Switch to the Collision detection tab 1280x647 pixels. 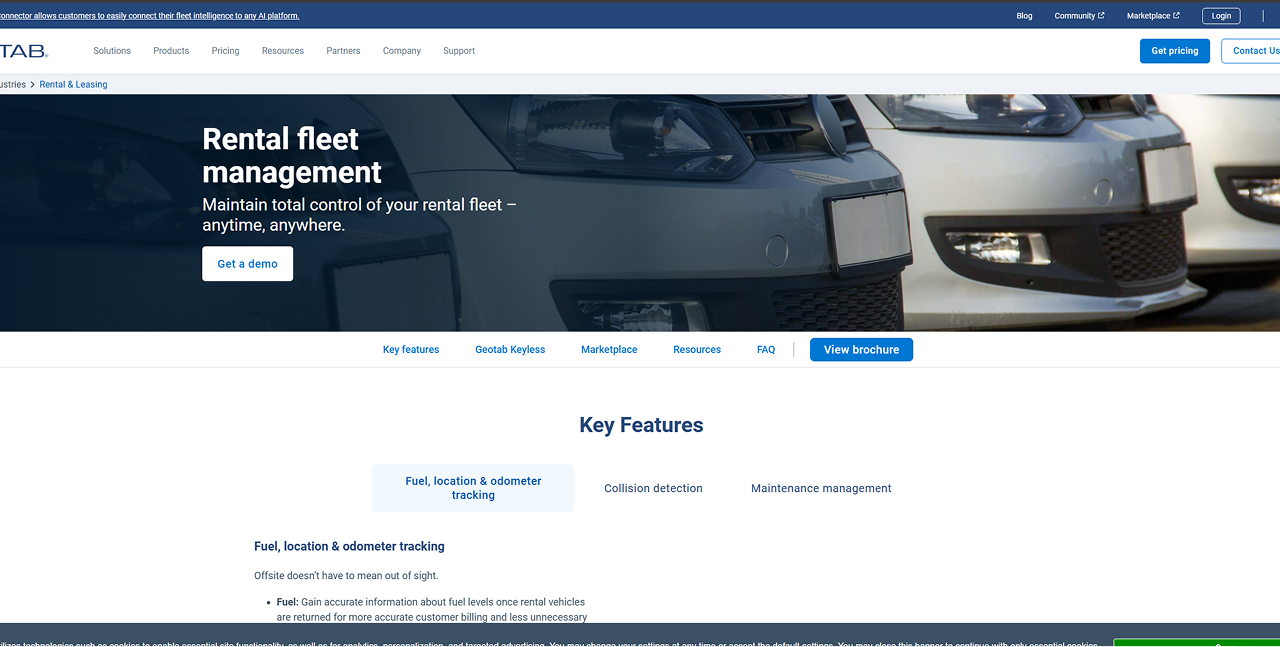point(653,489)
